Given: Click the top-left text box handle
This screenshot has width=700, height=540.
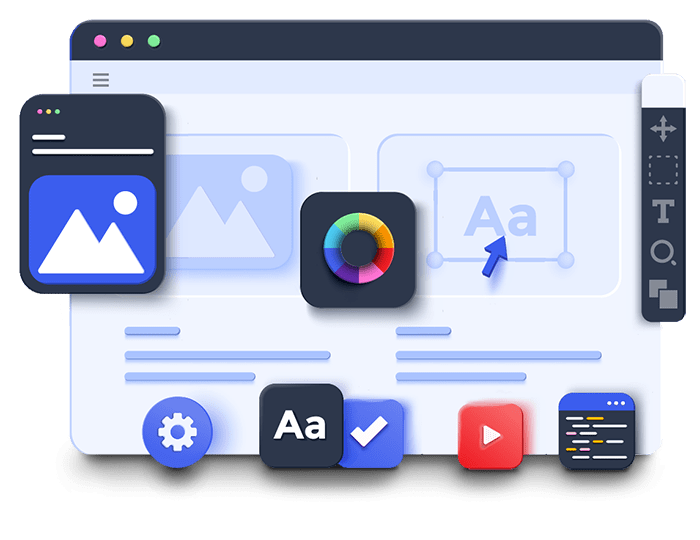Looking at the screenshot, I should pos(435,169).
